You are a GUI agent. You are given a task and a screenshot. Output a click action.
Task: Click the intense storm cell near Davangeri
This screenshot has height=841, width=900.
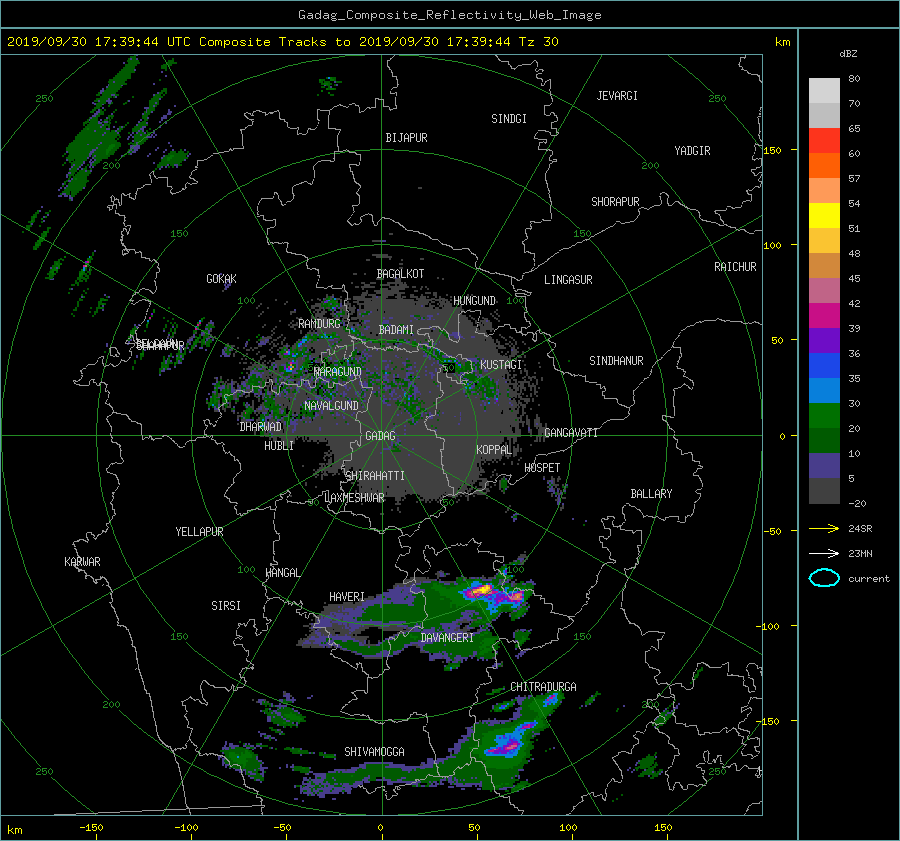coord(494,593)
